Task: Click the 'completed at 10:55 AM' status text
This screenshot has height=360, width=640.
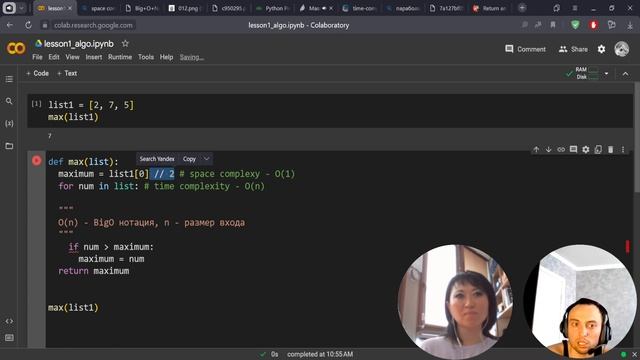Action: click(x=320, y=354)
